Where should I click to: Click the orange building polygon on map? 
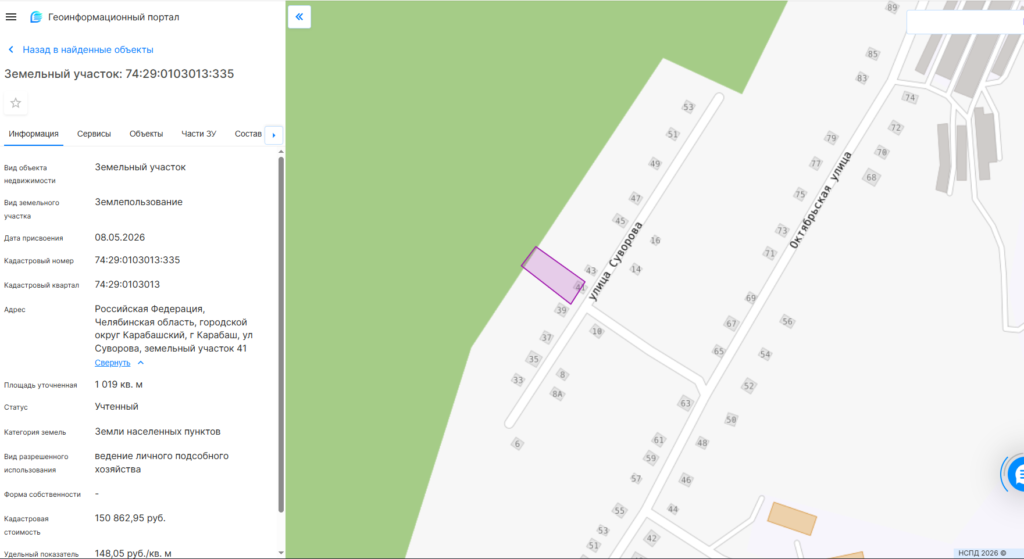[x=792, y=519]
